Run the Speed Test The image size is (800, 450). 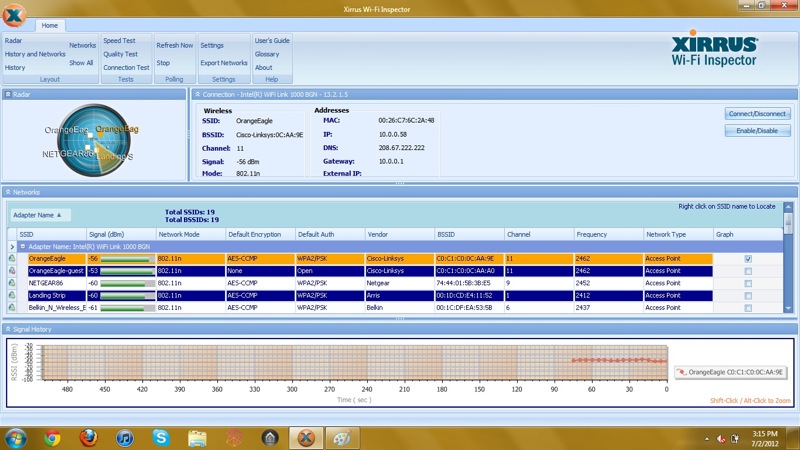(x=119, y=40)
